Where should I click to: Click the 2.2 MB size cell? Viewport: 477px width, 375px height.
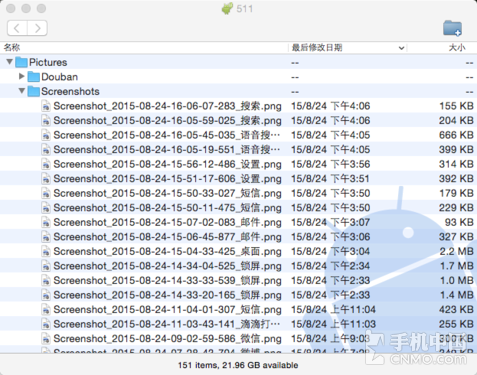pyautogui.click(x=456, y=251)
